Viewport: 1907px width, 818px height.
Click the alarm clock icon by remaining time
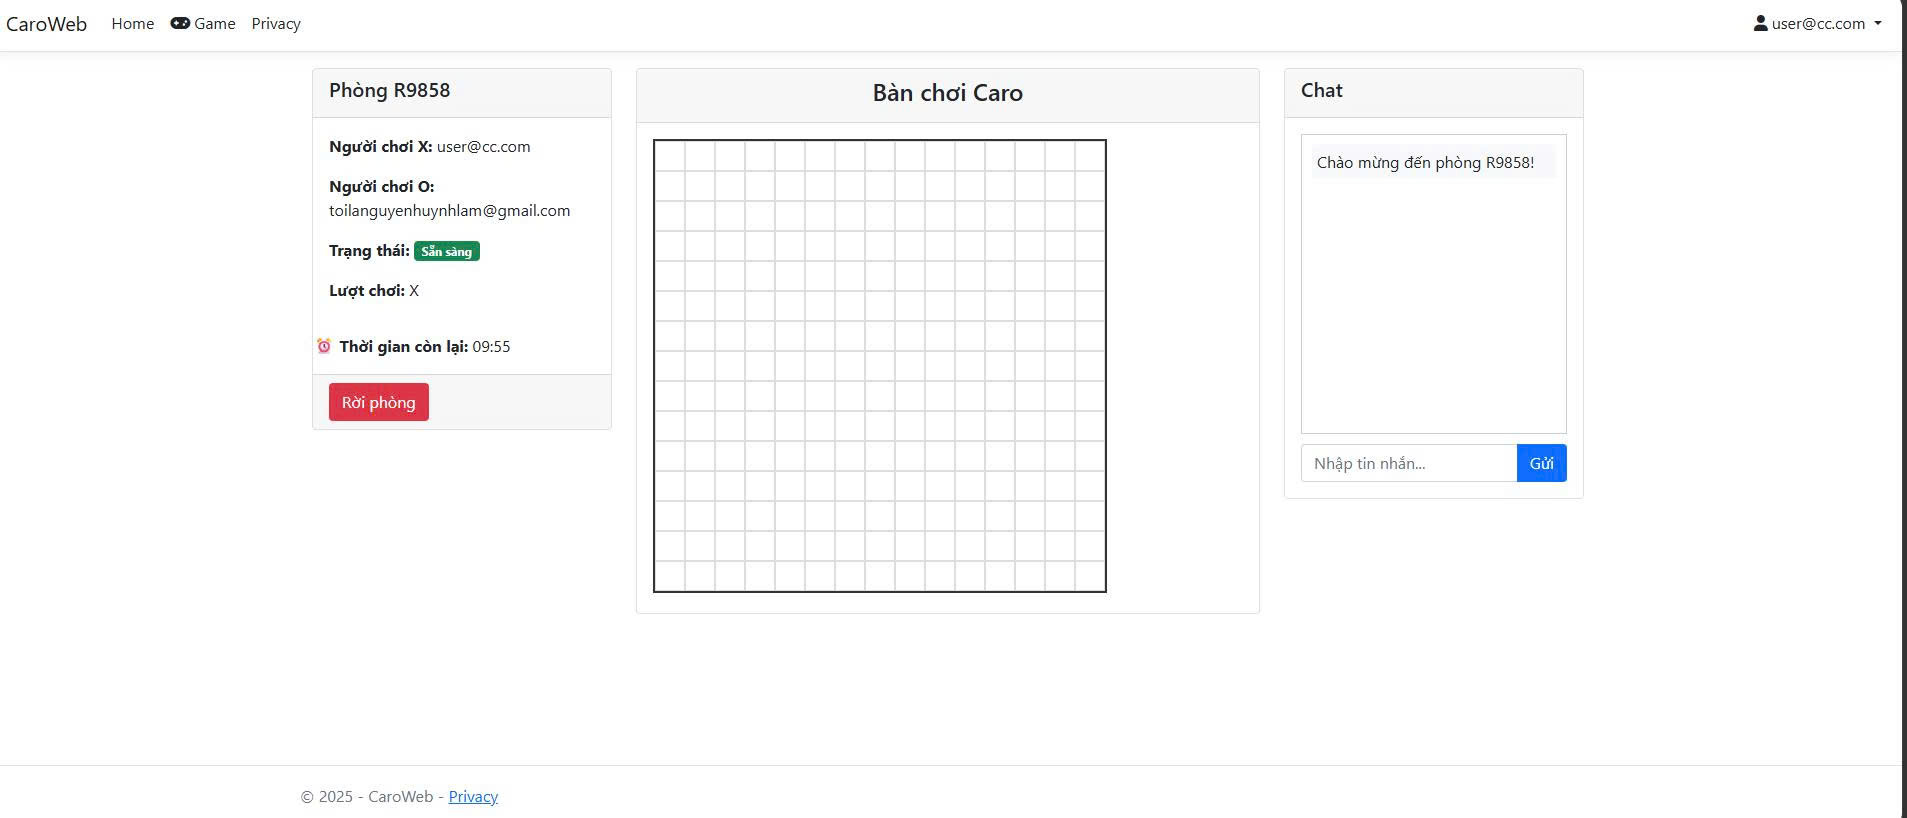tap(324, 346)
